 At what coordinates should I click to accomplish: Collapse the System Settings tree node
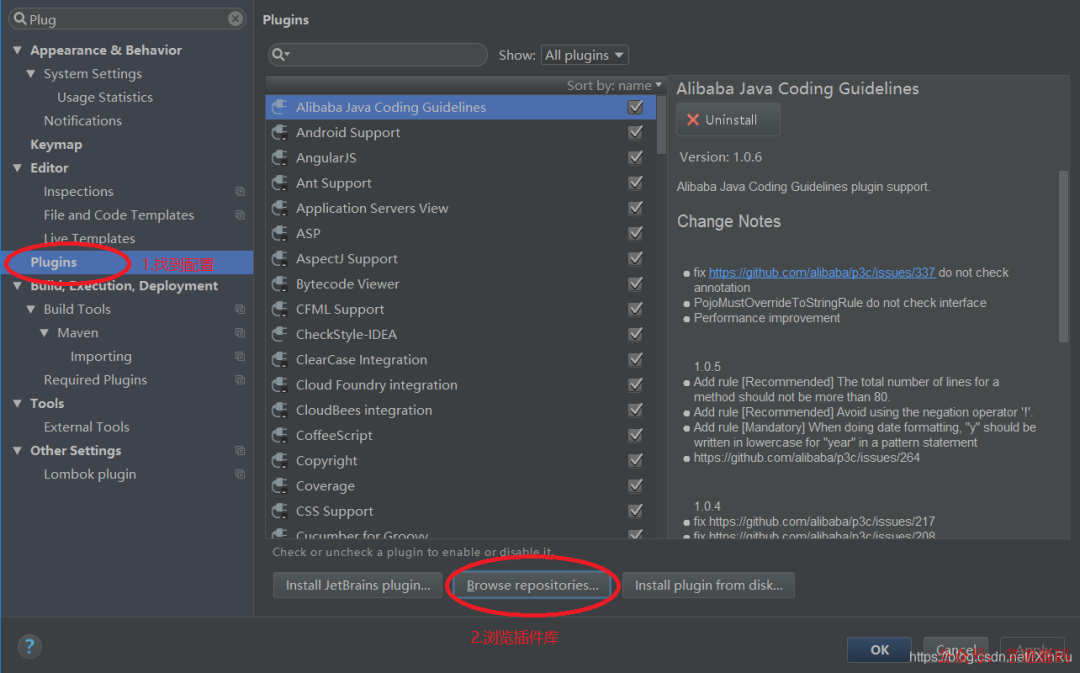(31, 74)
